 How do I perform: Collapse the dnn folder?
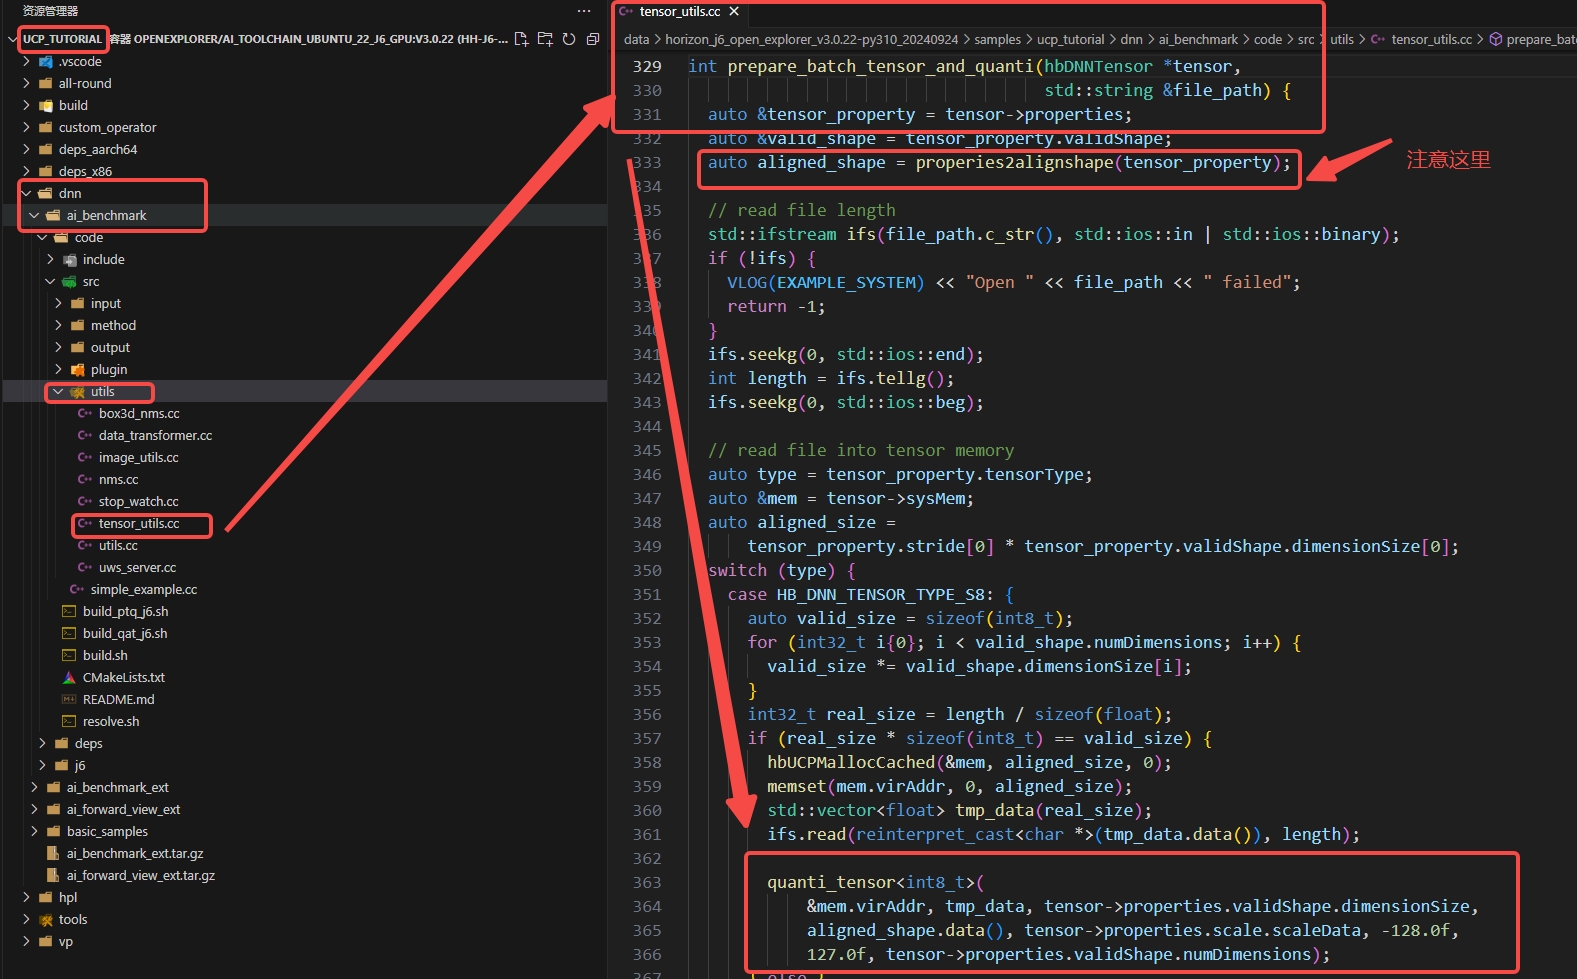(x=27, y=193)
